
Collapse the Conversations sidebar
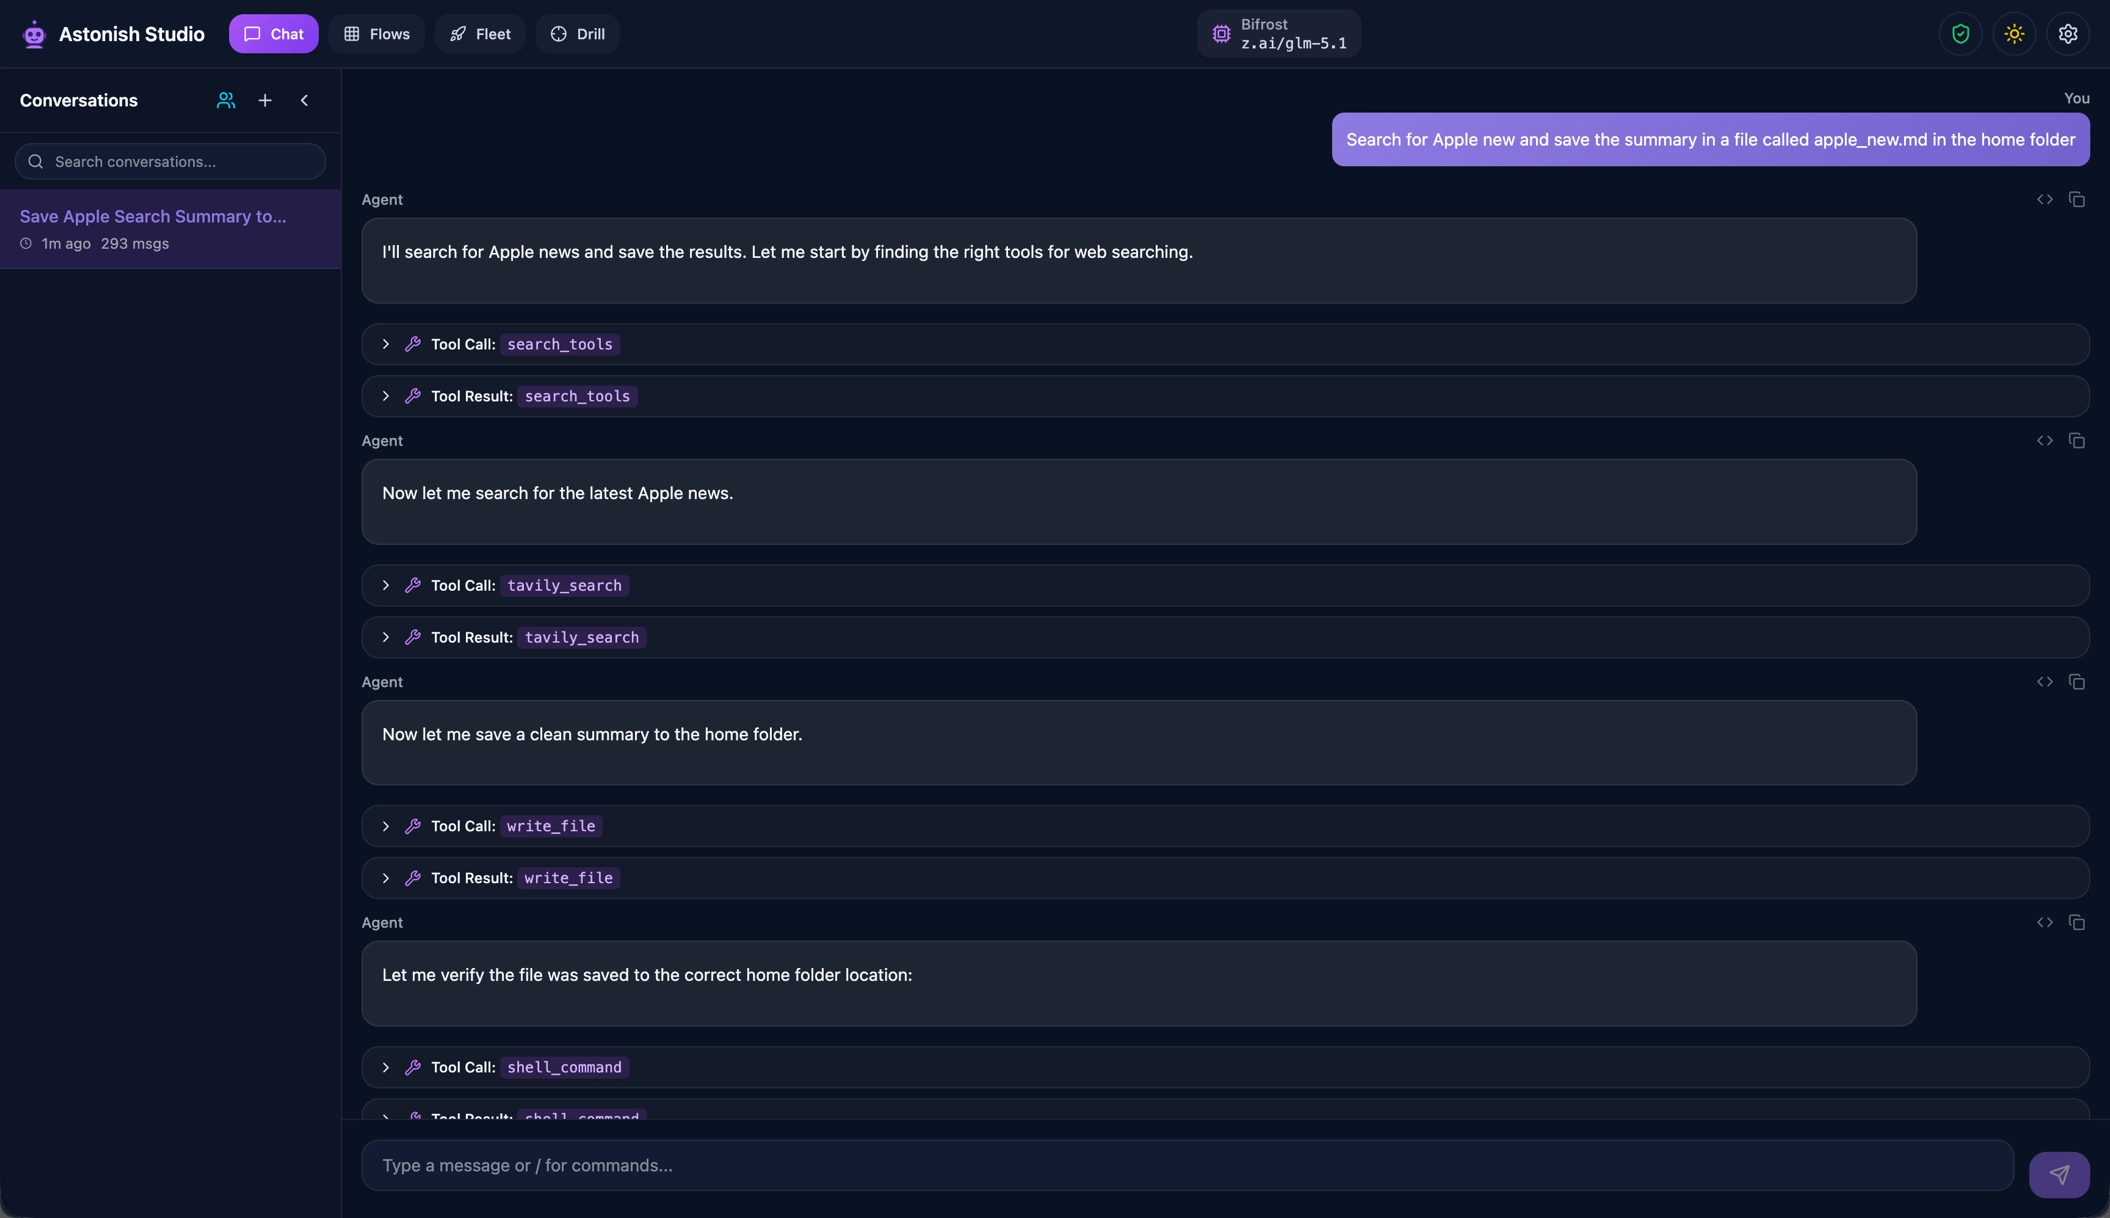(x=305, y=100)
